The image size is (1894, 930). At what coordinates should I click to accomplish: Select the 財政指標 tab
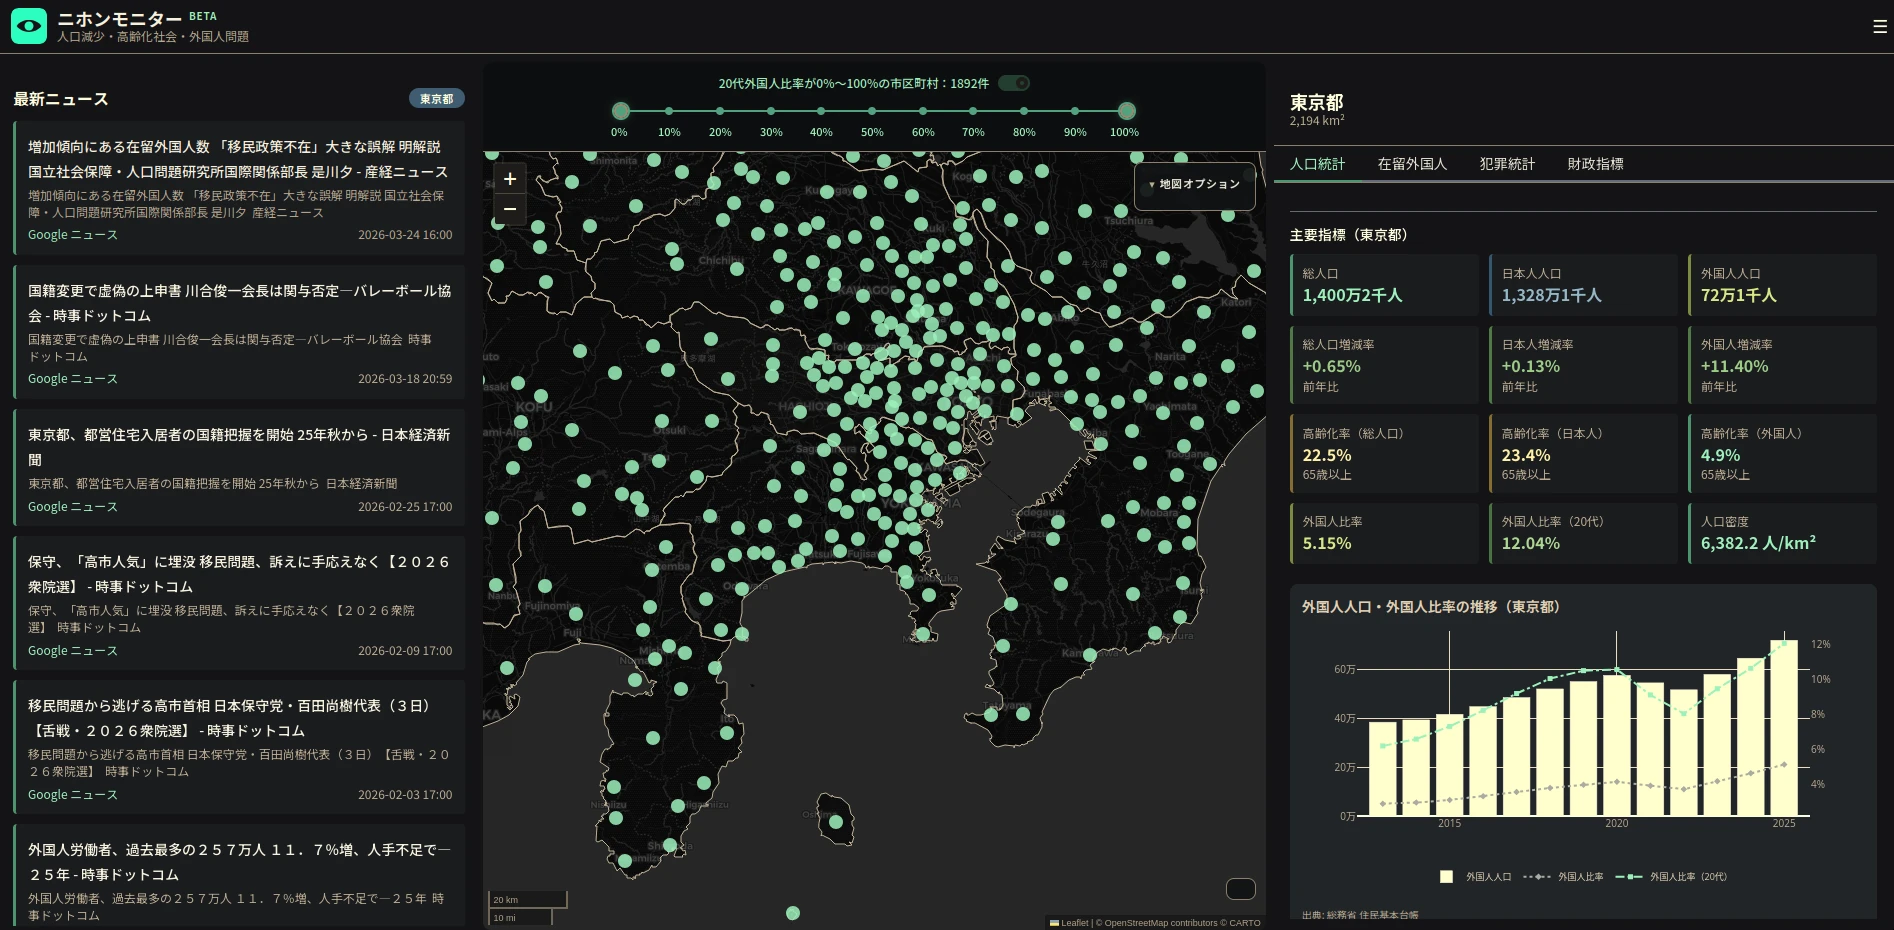point(1595,164)
